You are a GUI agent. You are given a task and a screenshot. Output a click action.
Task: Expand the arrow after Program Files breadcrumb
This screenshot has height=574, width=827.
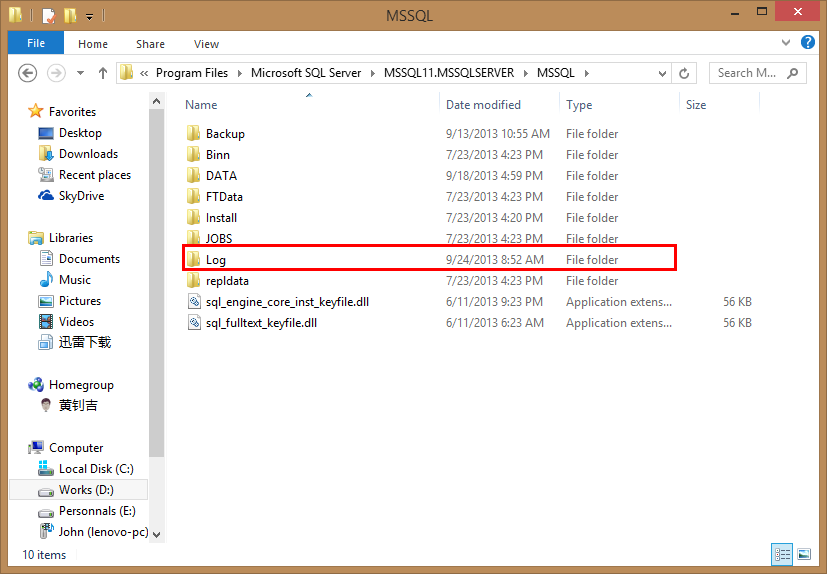[x=240, y=73]
